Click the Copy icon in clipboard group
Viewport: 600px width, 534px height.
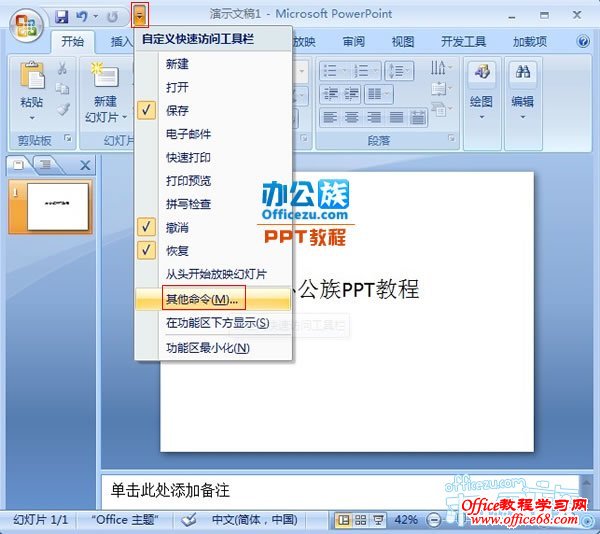click(62, 88)
